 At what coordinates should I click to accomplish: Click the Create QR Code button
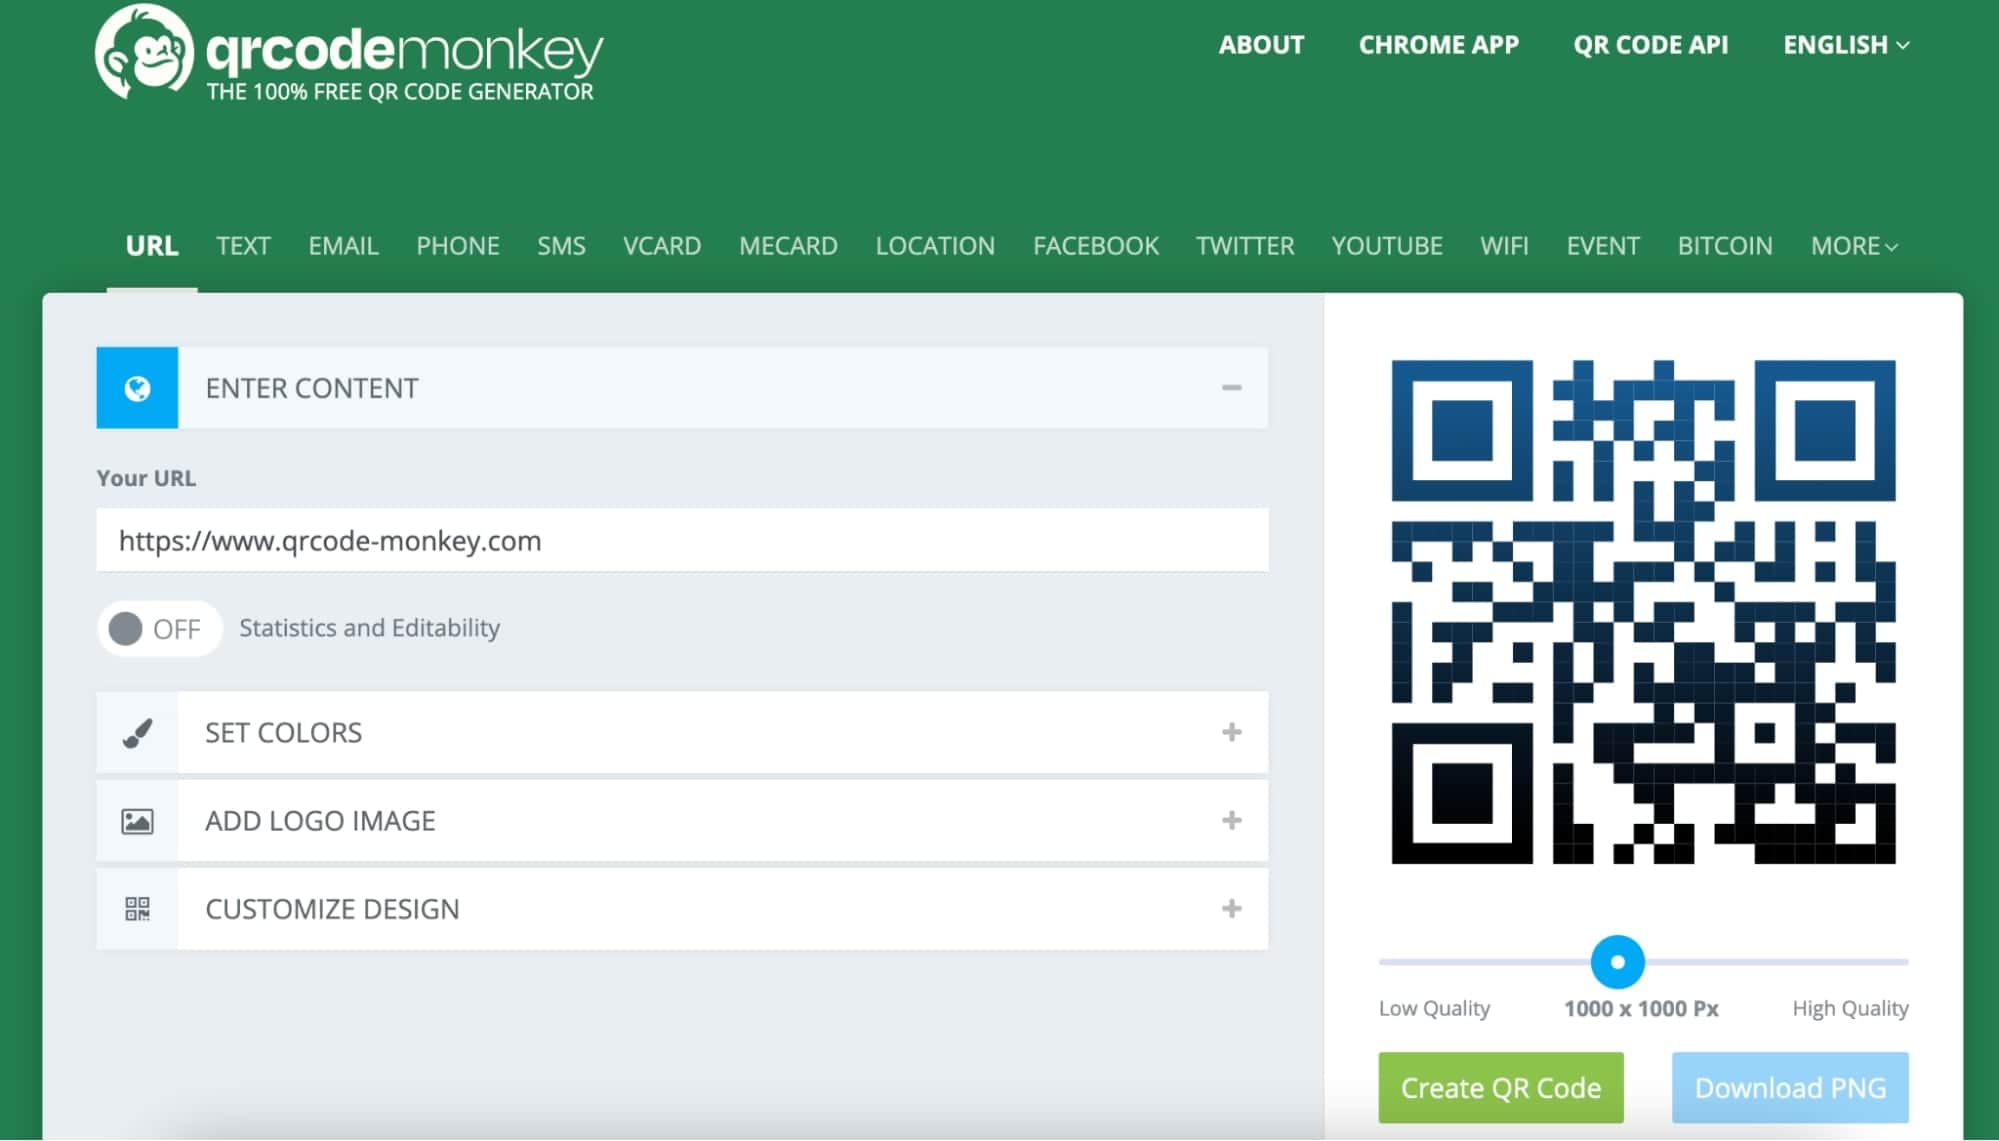point(1502,1085)
